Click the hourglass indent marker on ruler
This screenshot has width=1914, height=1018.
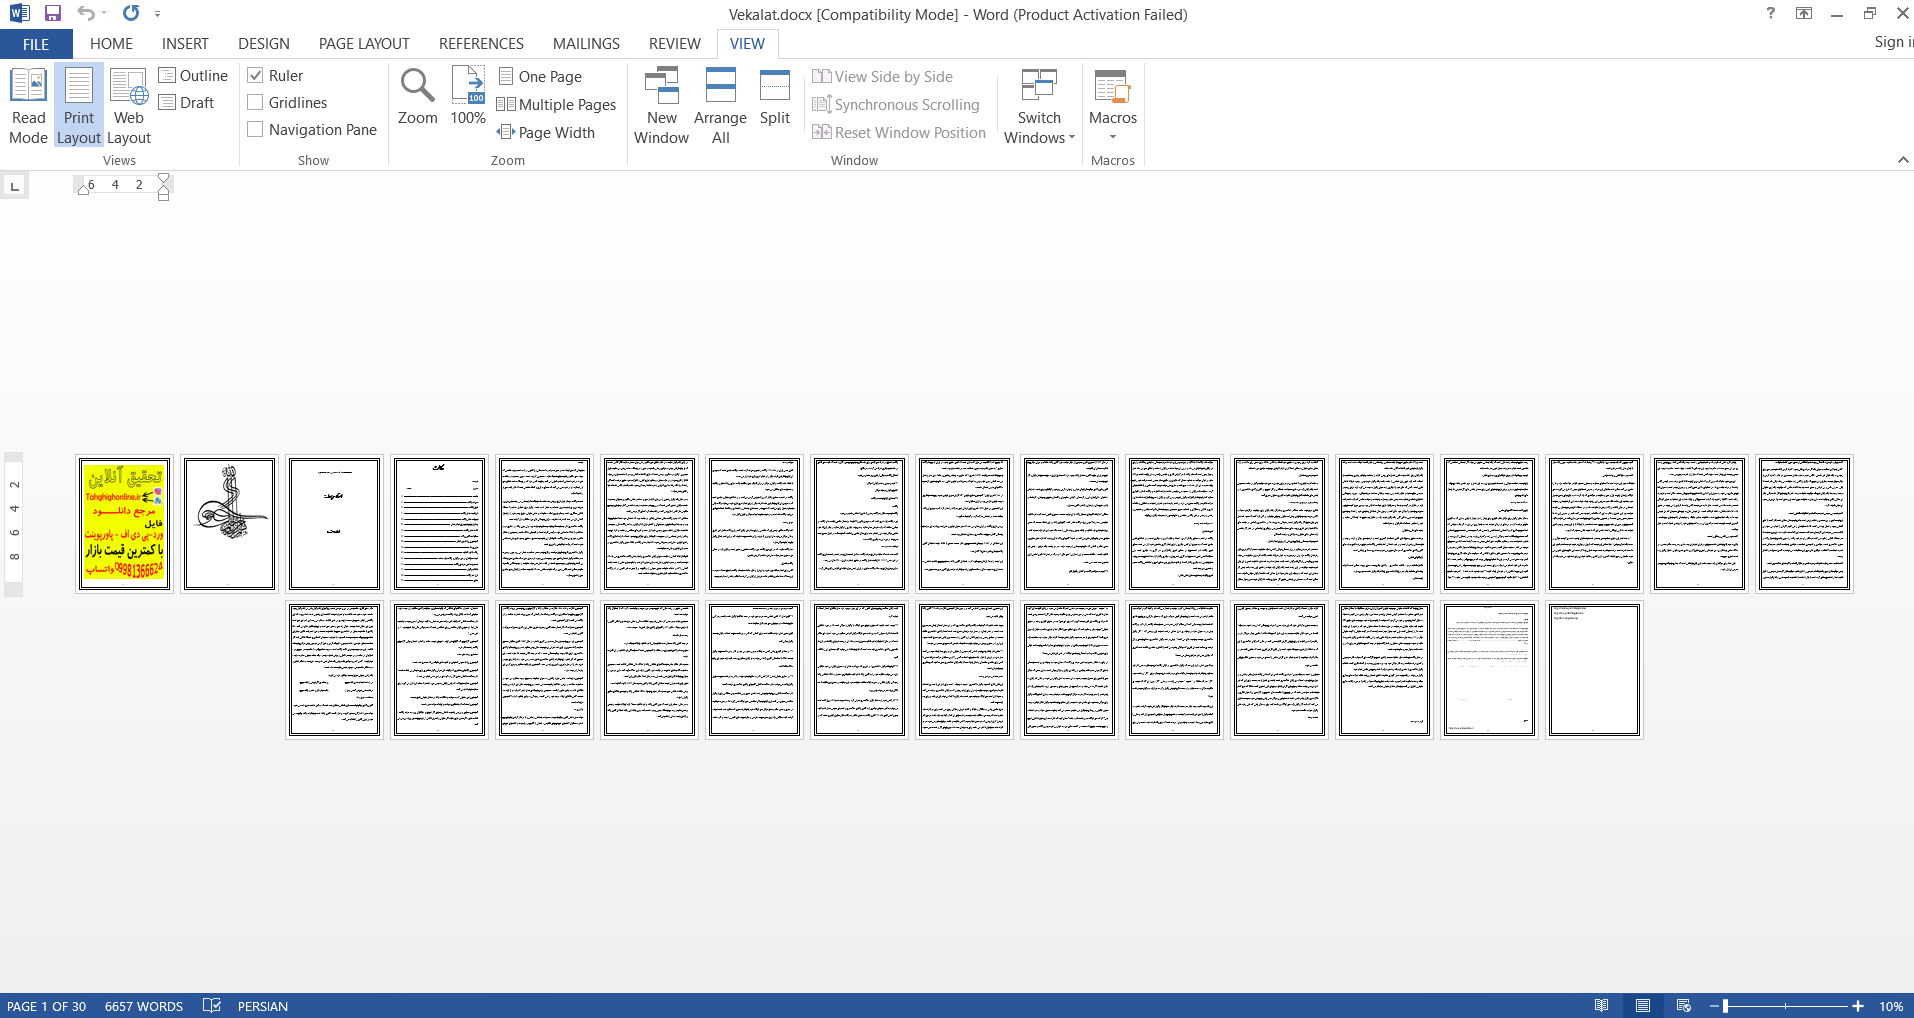pos(164,186)
